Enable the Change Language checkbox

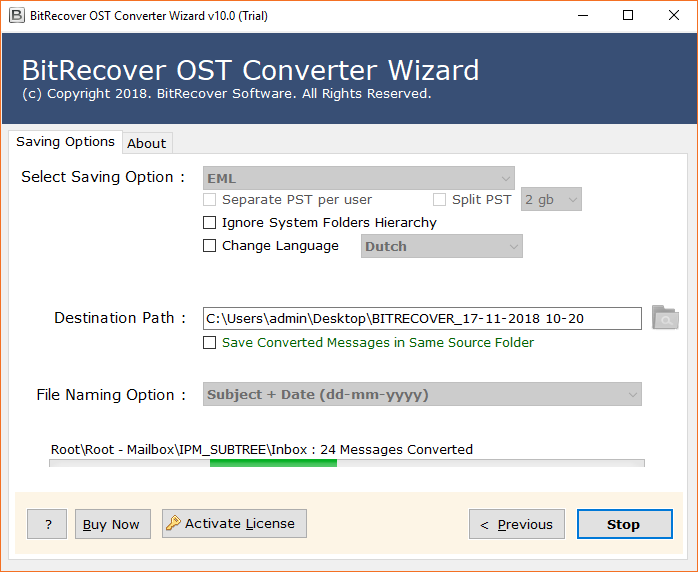coord(209,245)
